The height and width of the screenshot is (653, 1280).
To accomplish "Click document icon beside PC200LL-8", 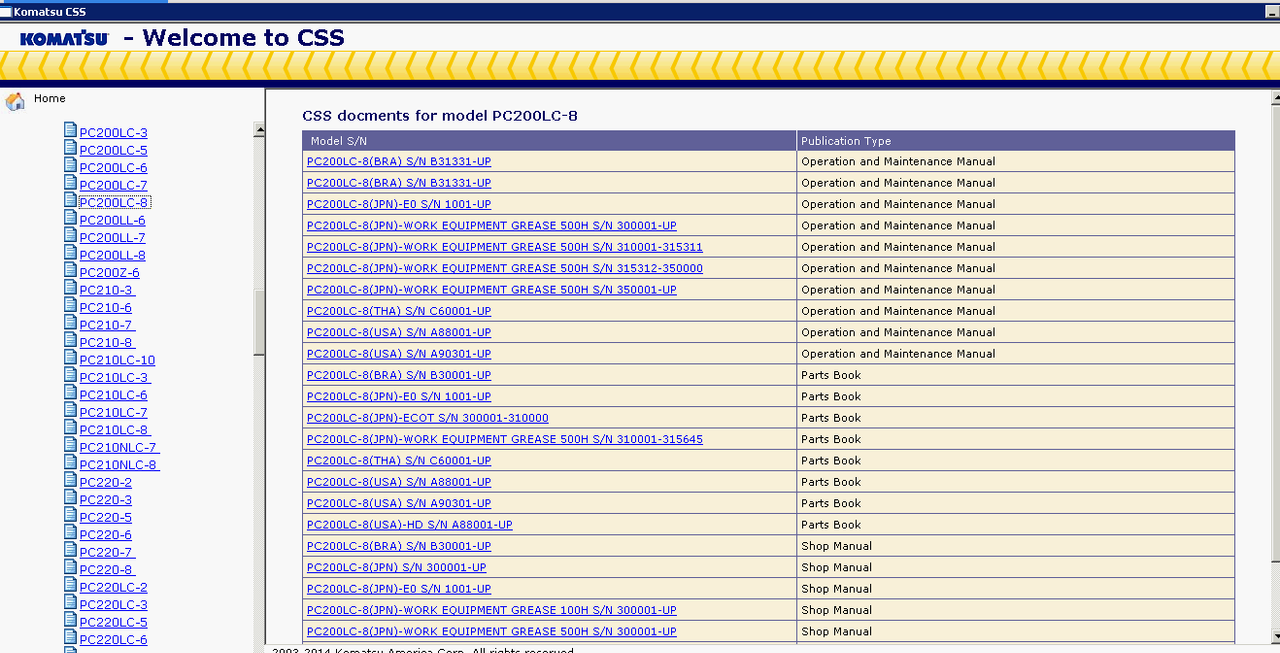I will click(x=70, y=253).
